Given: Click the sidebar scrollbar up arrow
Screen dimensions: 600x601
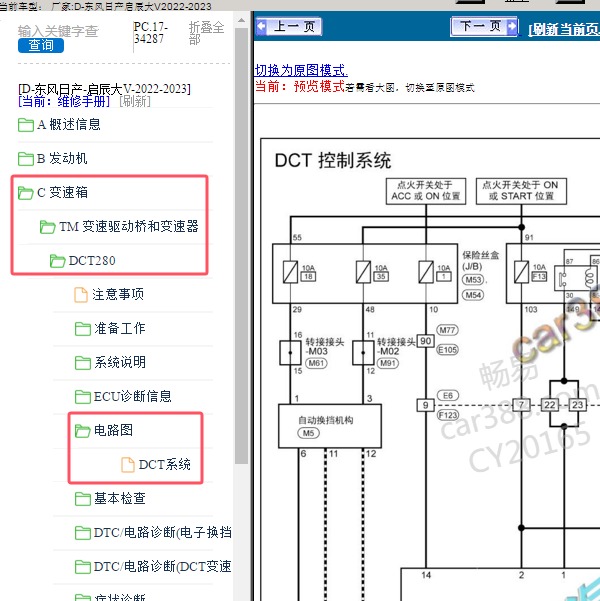Looking at the screenshot, I should (x=242, y=20).
